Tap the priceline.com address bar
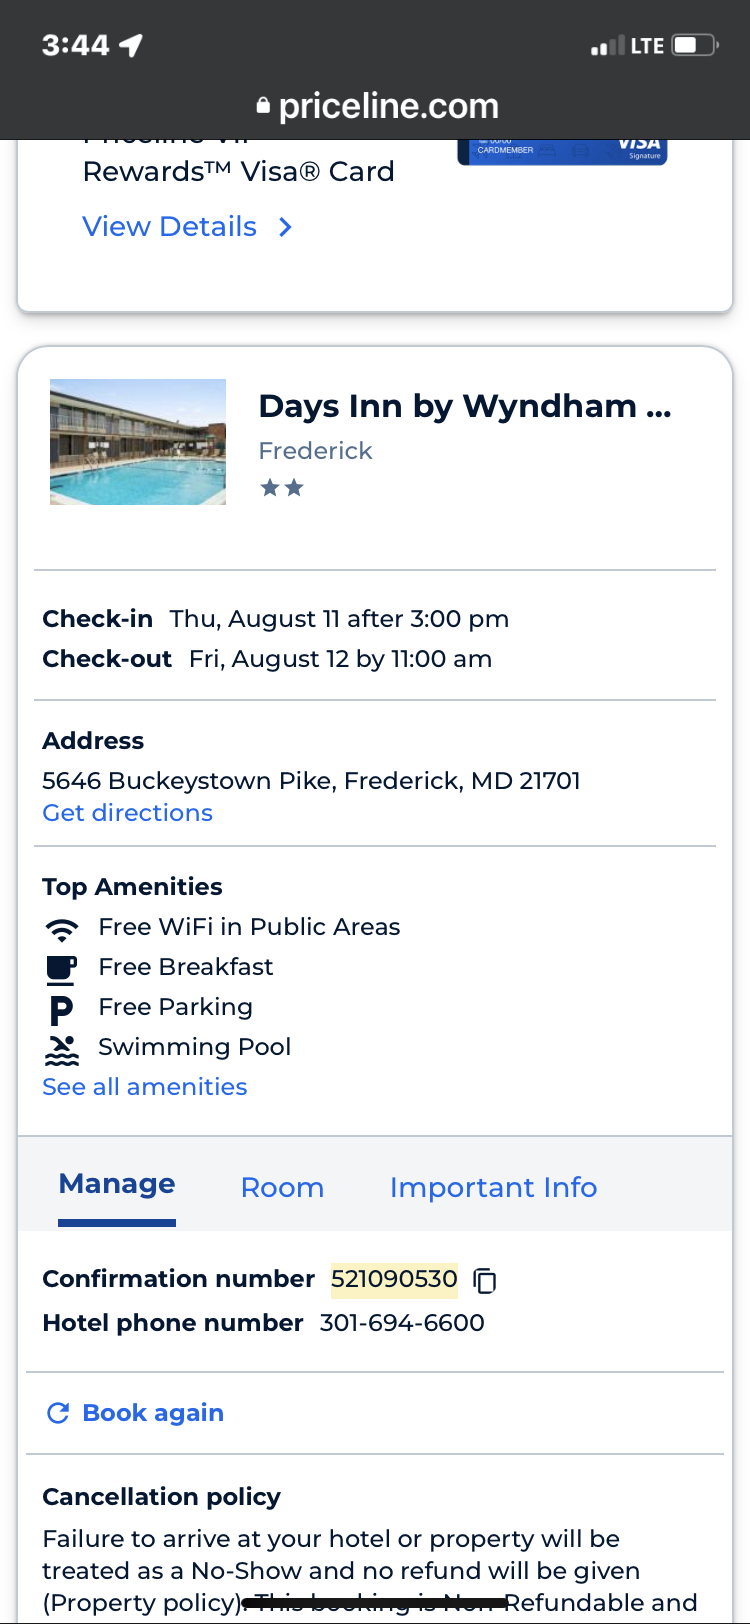Image resolution: width=750 pixels, height=1624 pixels. (388, 106)
